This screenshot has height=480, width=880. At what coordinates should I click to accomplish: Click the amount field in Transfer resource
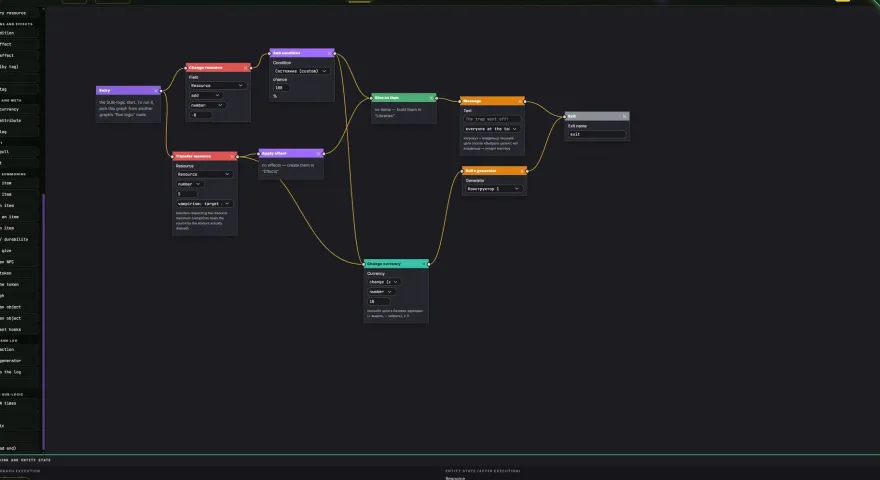click(186, 194)
